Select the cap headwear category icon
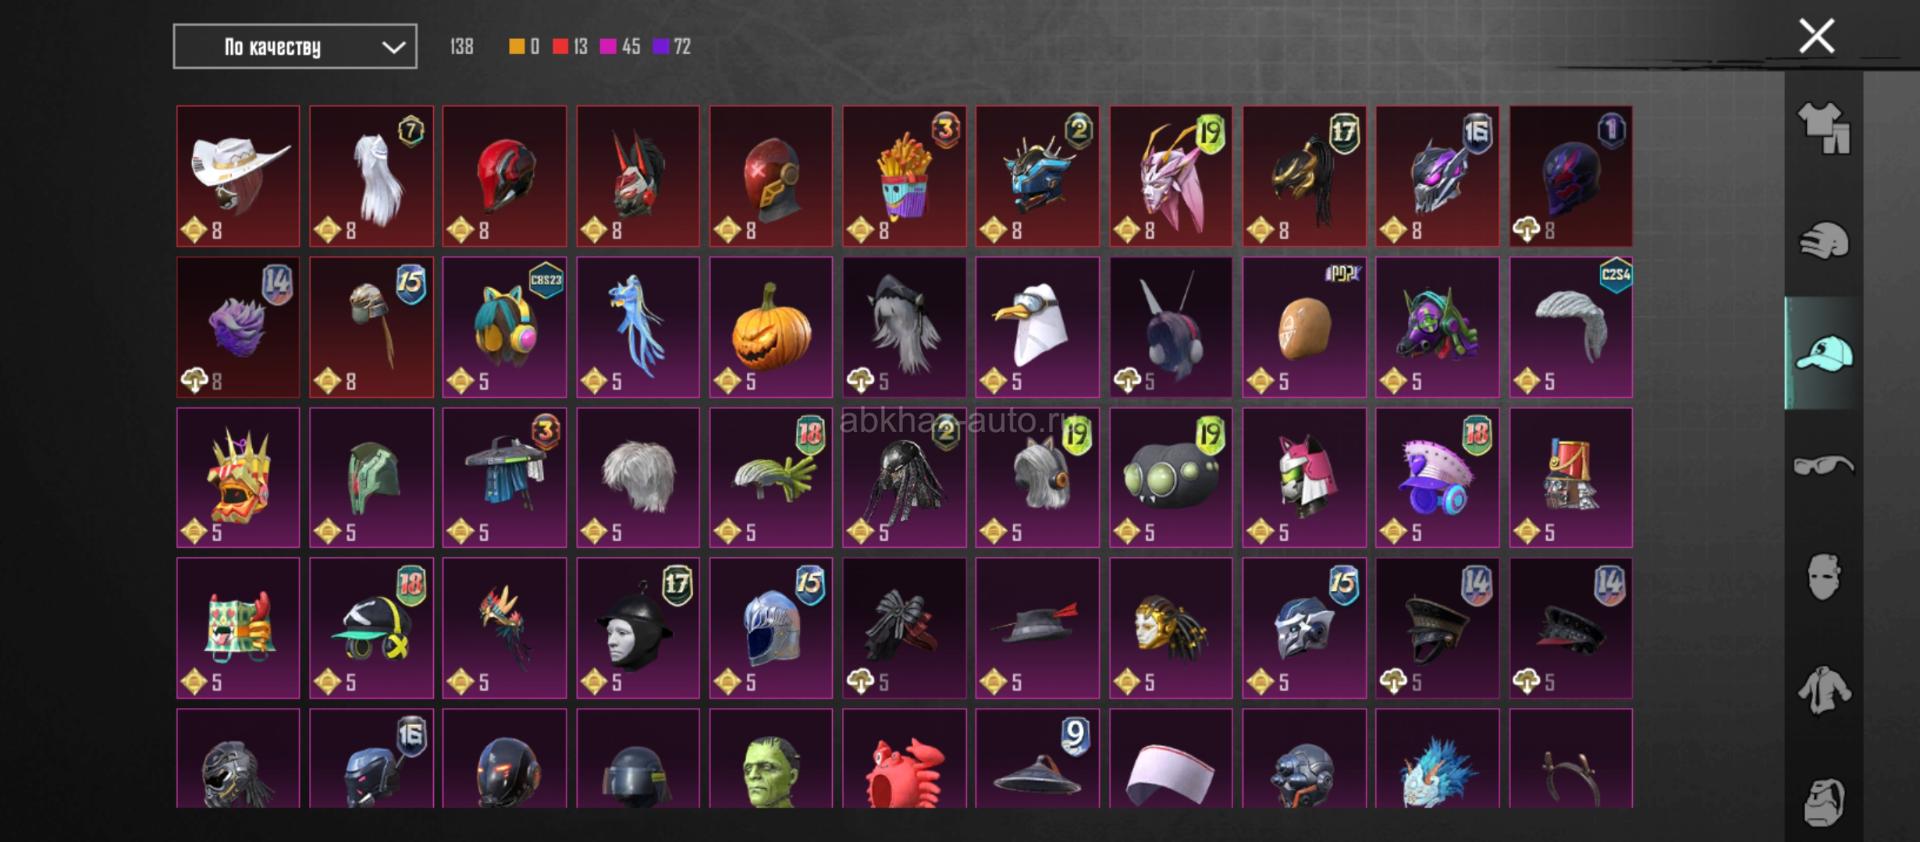Screen dimensions: 1920x842 tap(1824, 353)
